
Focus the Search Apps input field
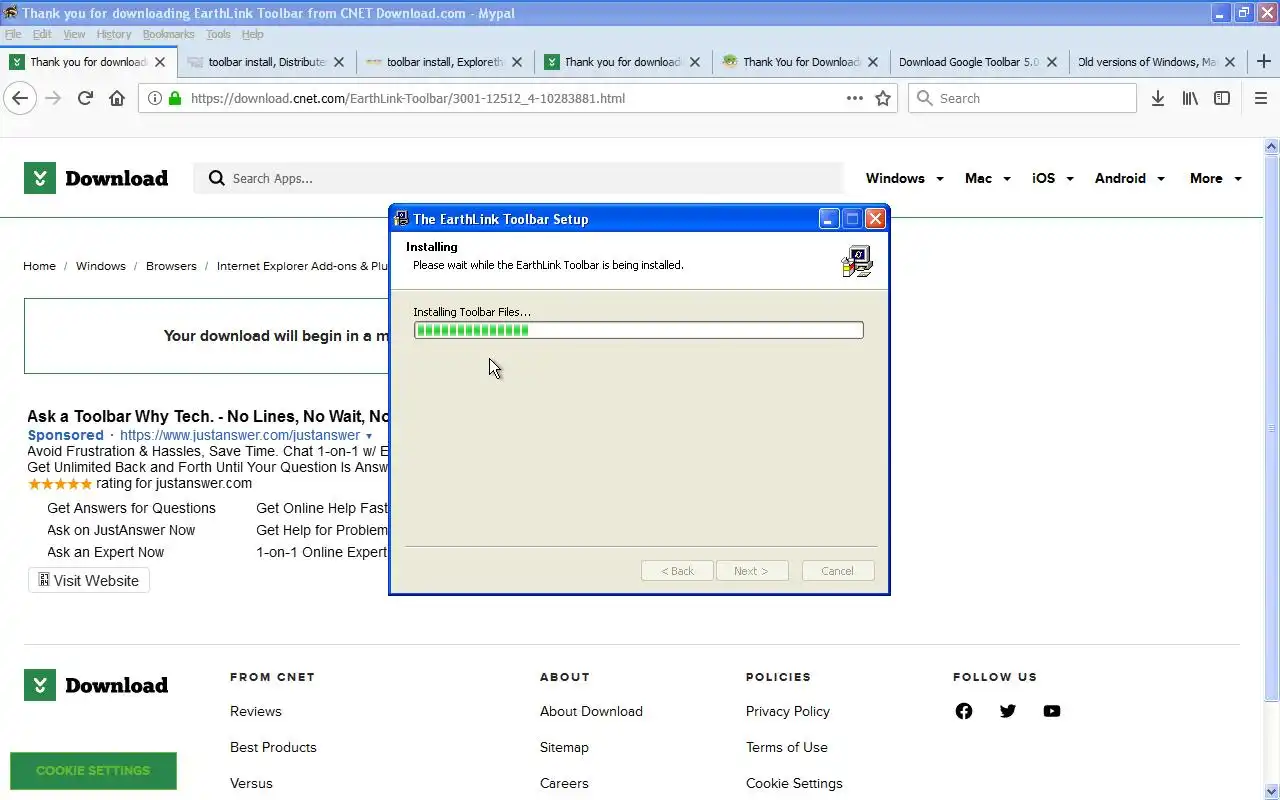pyautogui.click(x=520, y=178)
